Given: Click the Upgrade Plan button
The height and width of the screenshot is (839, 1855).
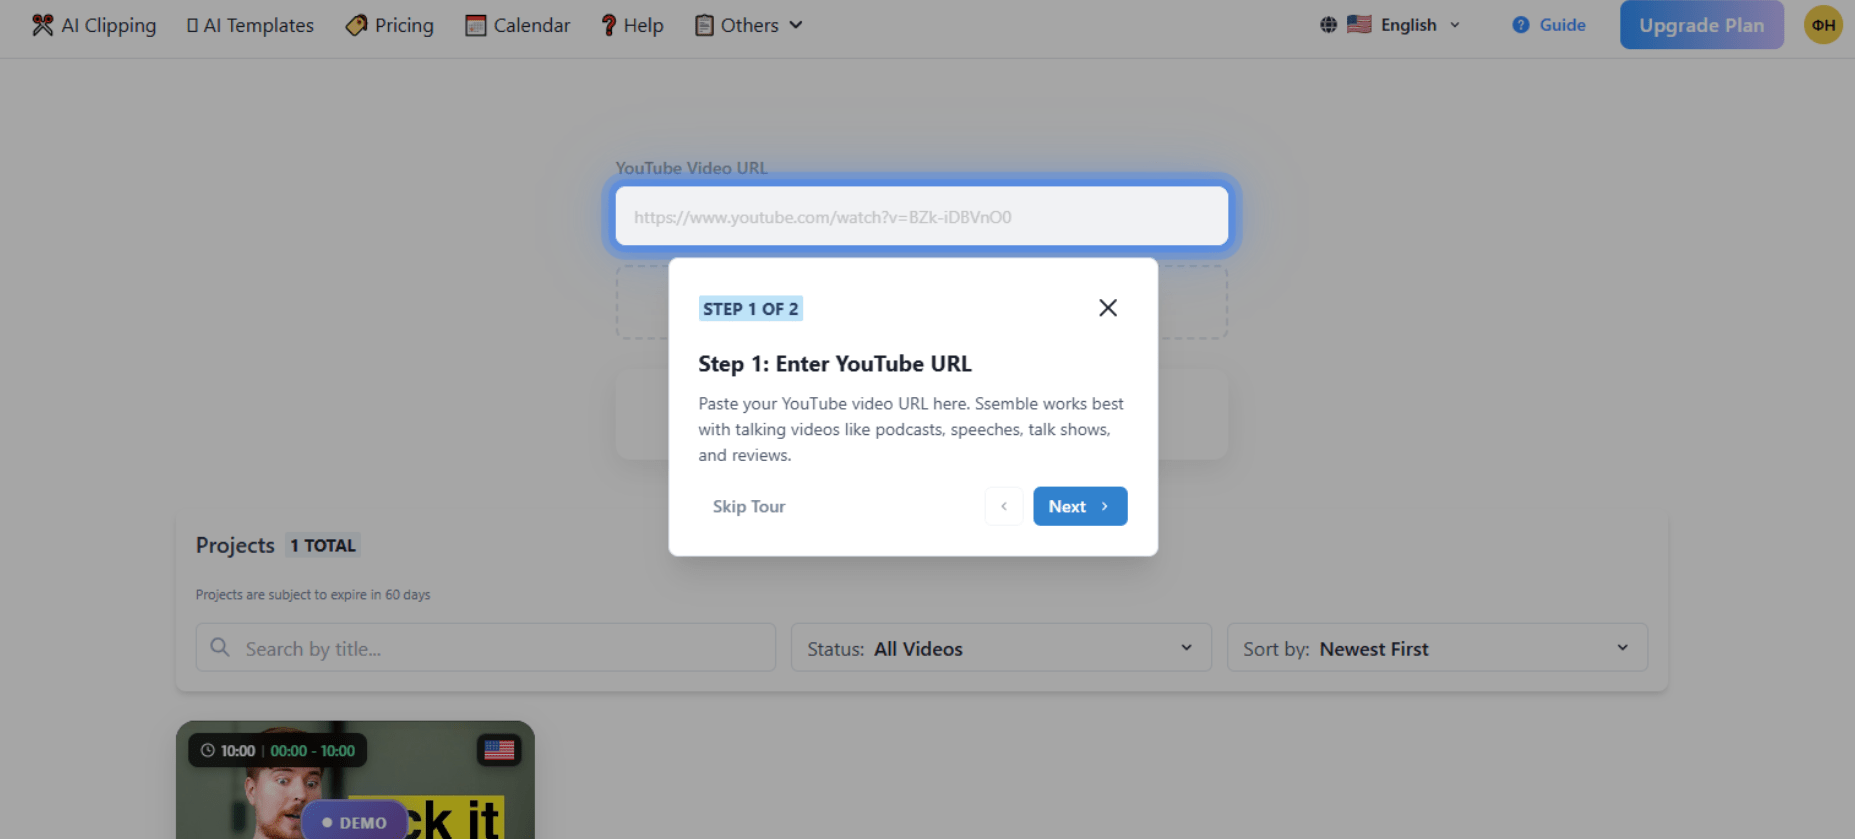Looking at the screenshot, I should pyautogui.click(x=1701, y=25).
